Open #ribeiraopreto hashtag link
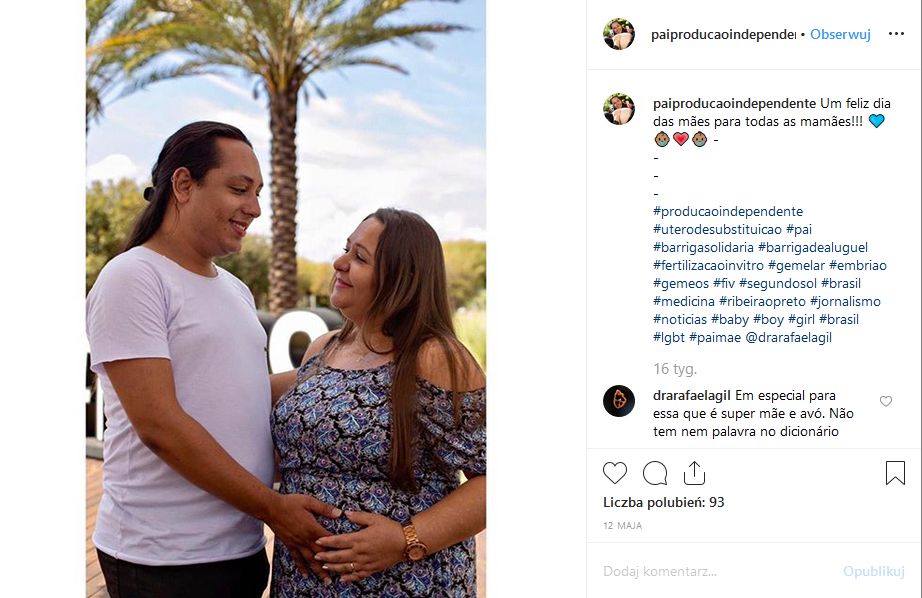The width and height of the screenshot is (922, 598). coord(763,302)
